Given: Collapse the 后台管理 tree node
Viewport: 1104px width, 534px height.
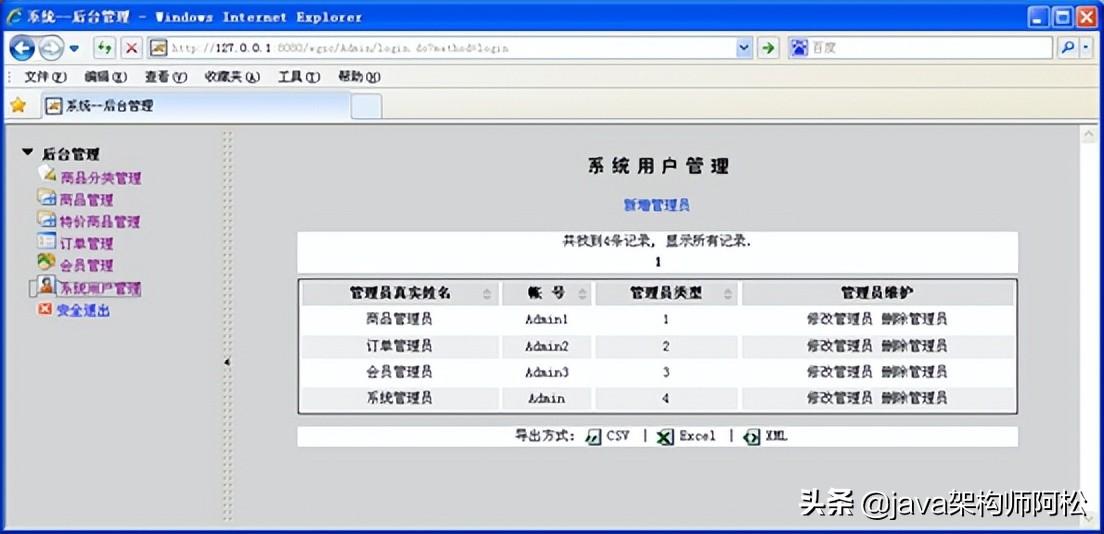Looking at the screenshot, I should click(27, 153).
